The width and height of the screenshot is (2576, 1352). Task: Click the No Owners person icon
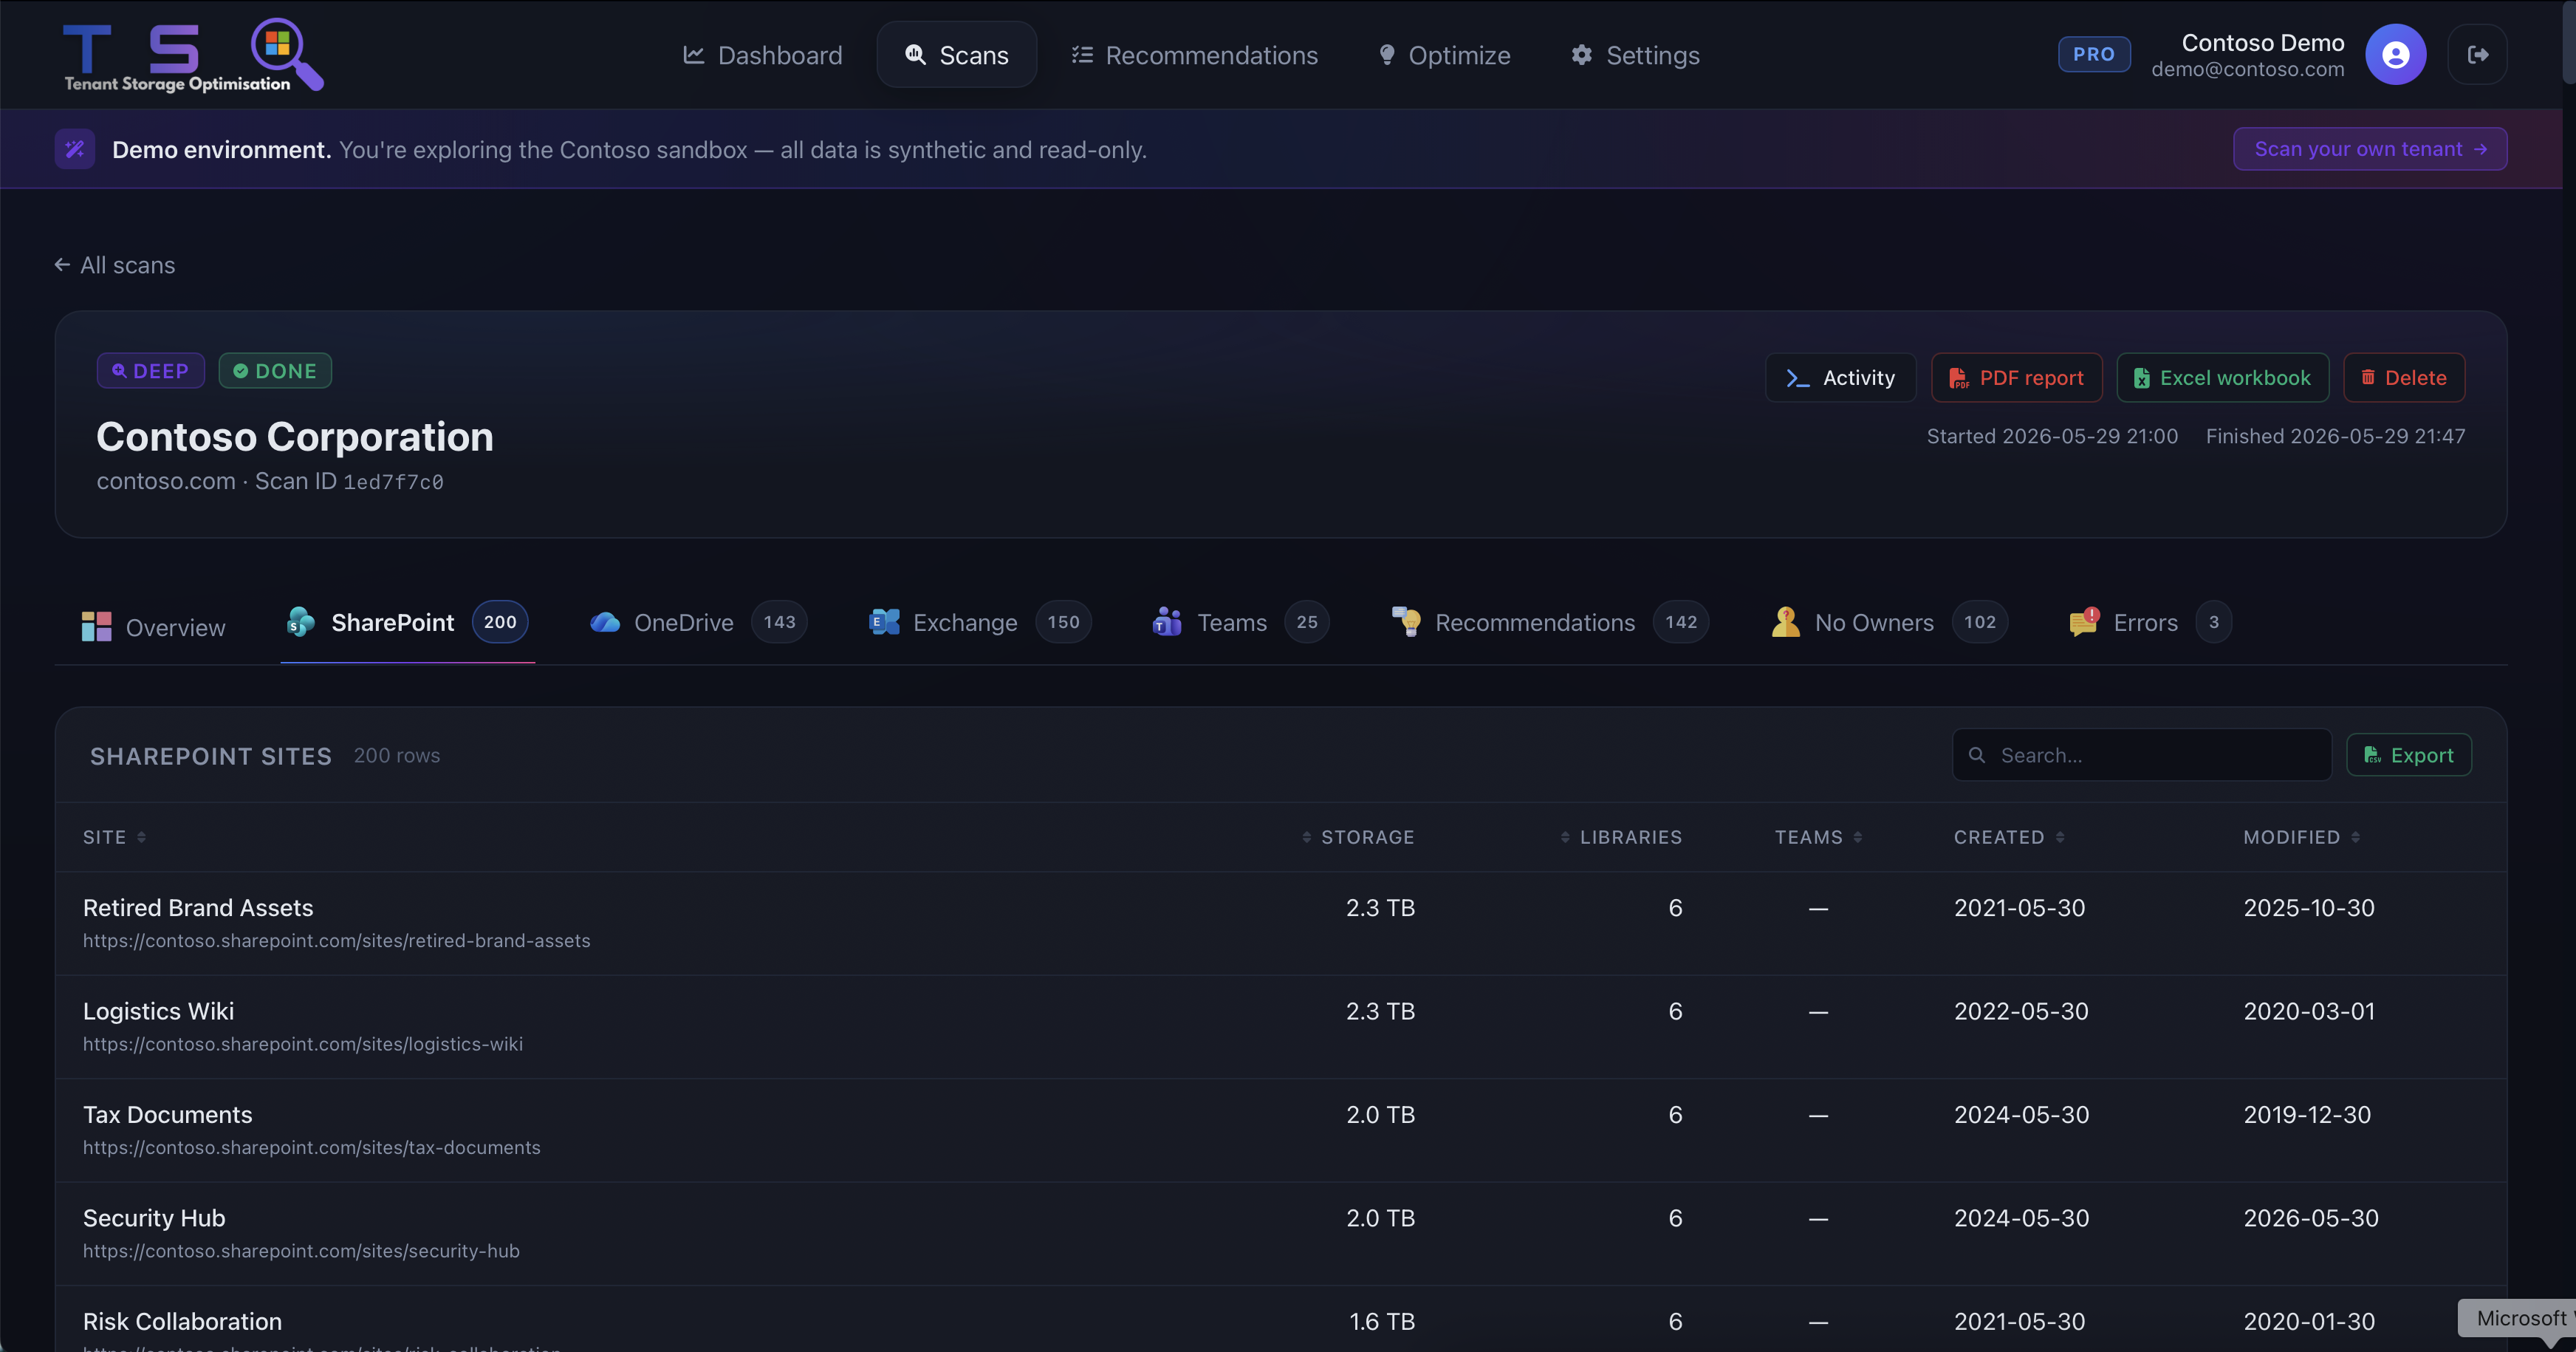pyautogui.click(x=1785, y=622)
